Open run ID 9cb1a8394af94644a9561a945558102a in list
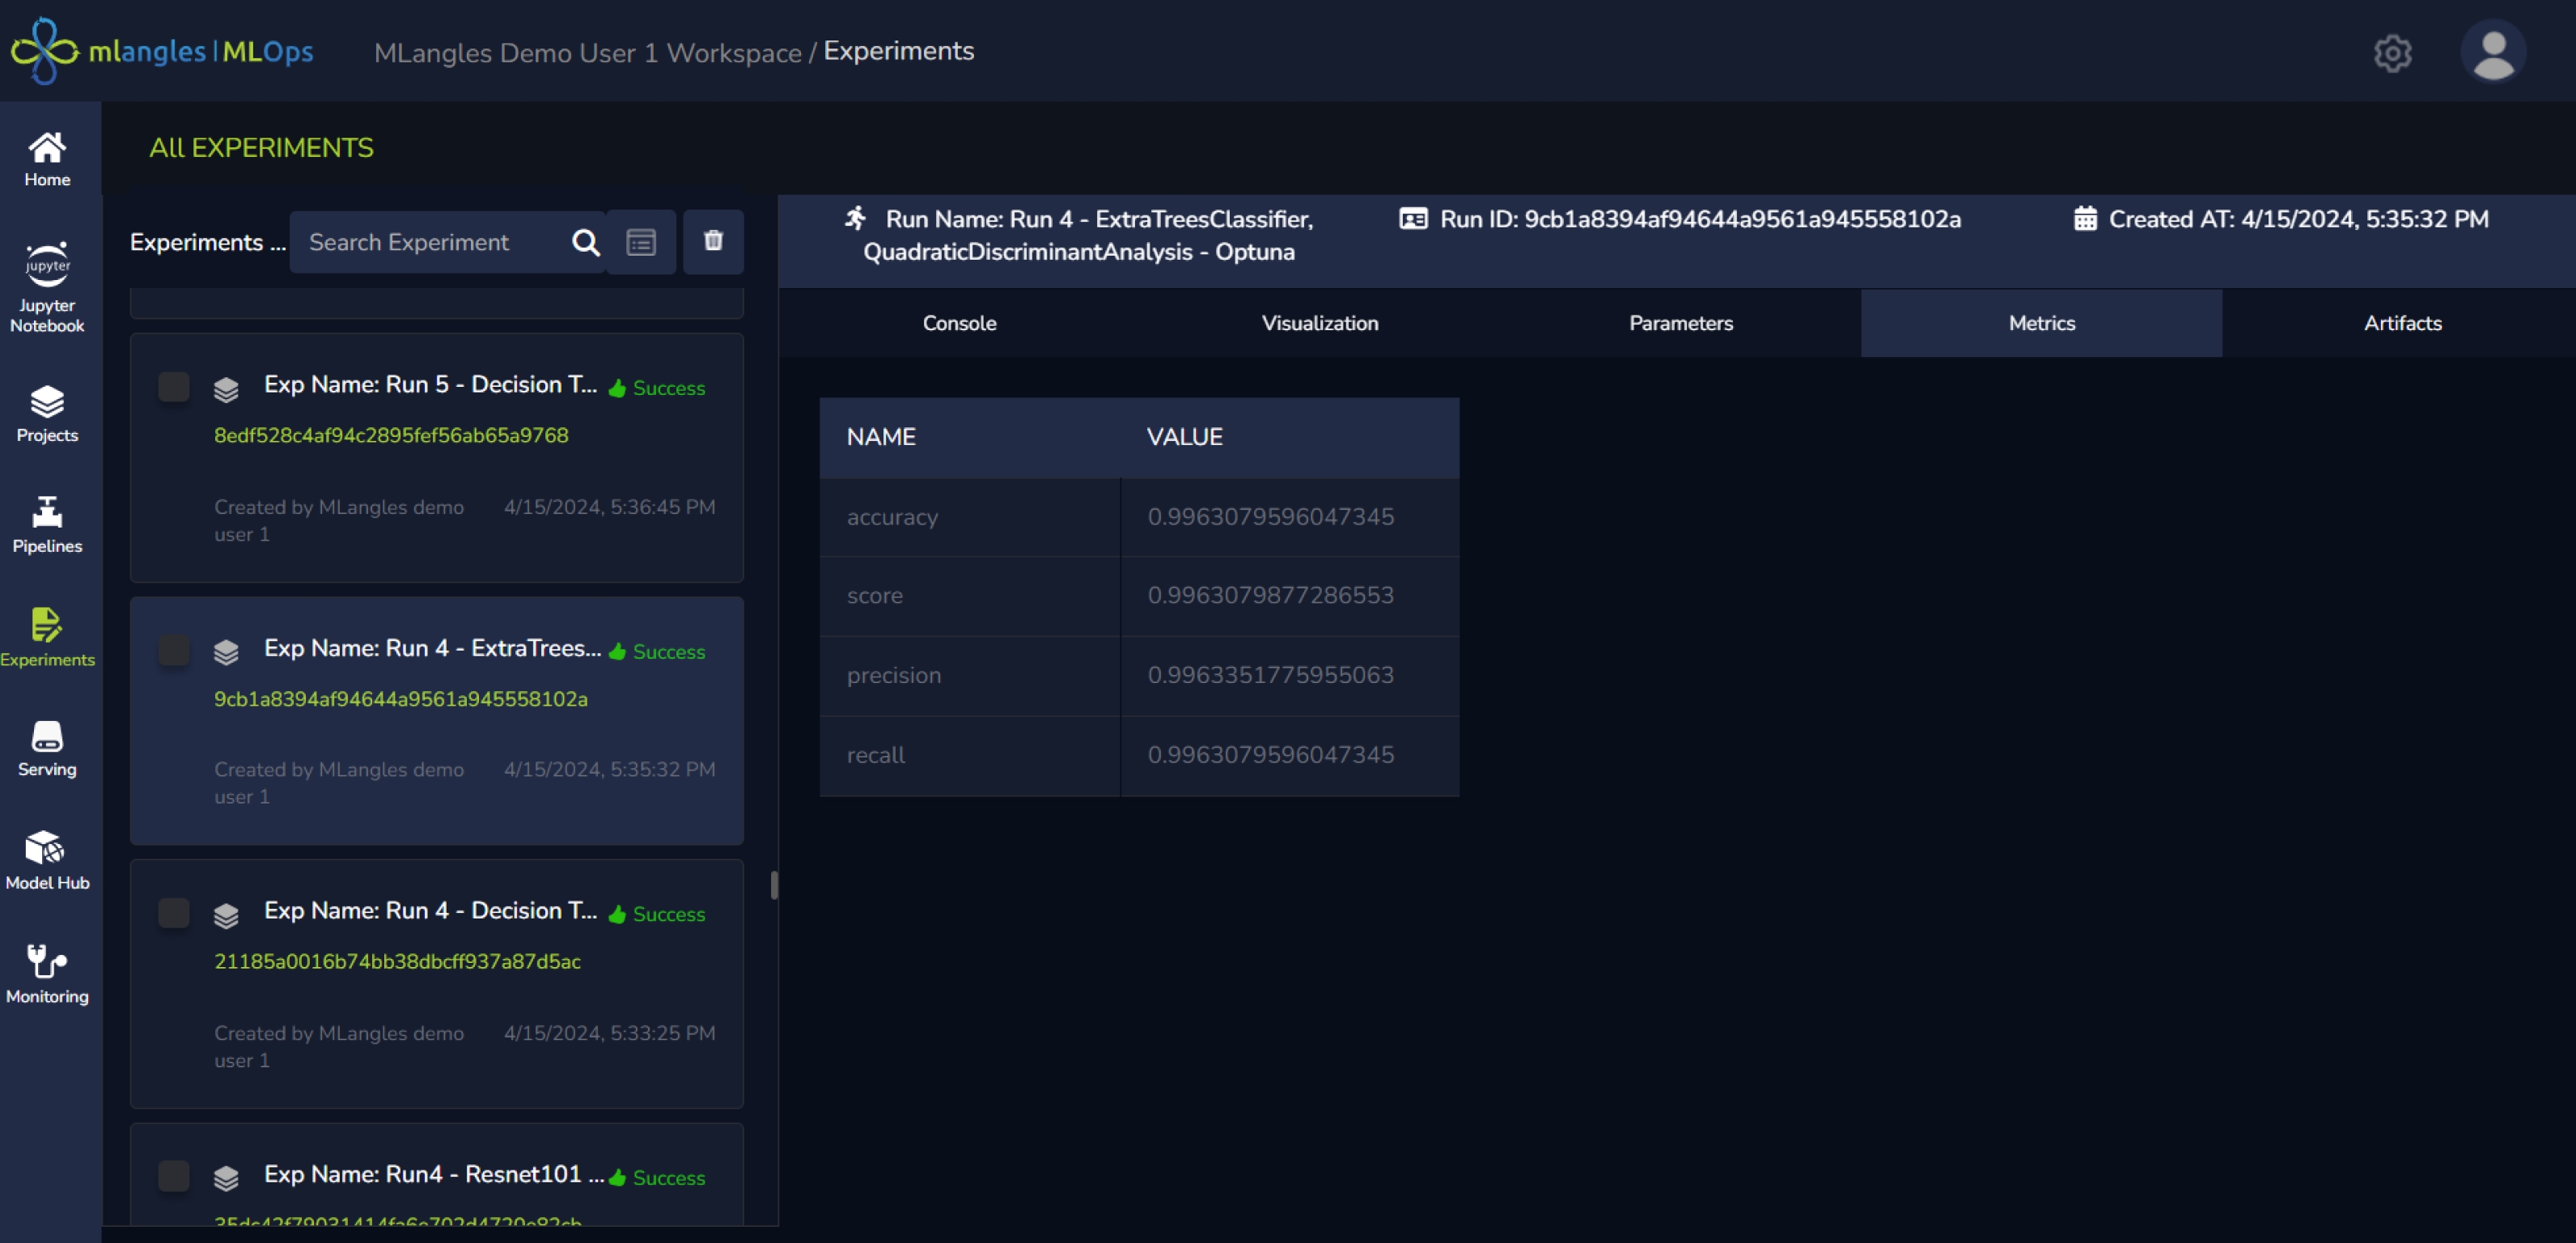The width and height of the screenshot is (2576, 1243). pyautogui.click(x=401, y=699)
